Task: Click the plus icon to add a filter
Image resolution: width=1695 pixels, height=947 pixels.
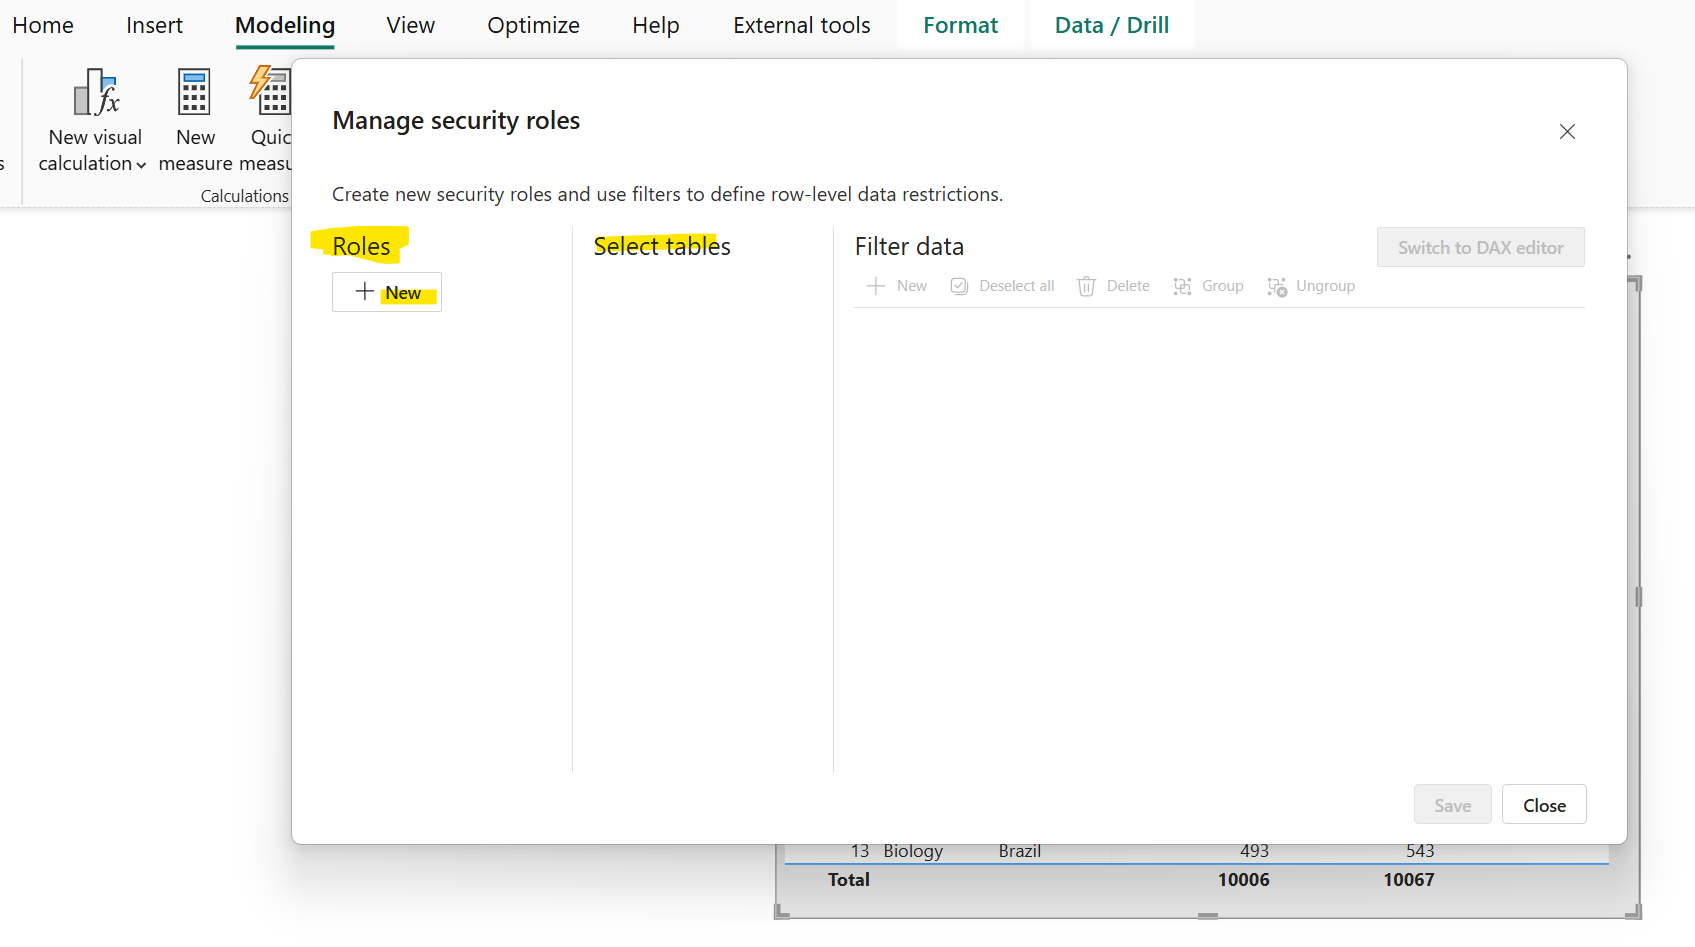Action: click(876, 286)
